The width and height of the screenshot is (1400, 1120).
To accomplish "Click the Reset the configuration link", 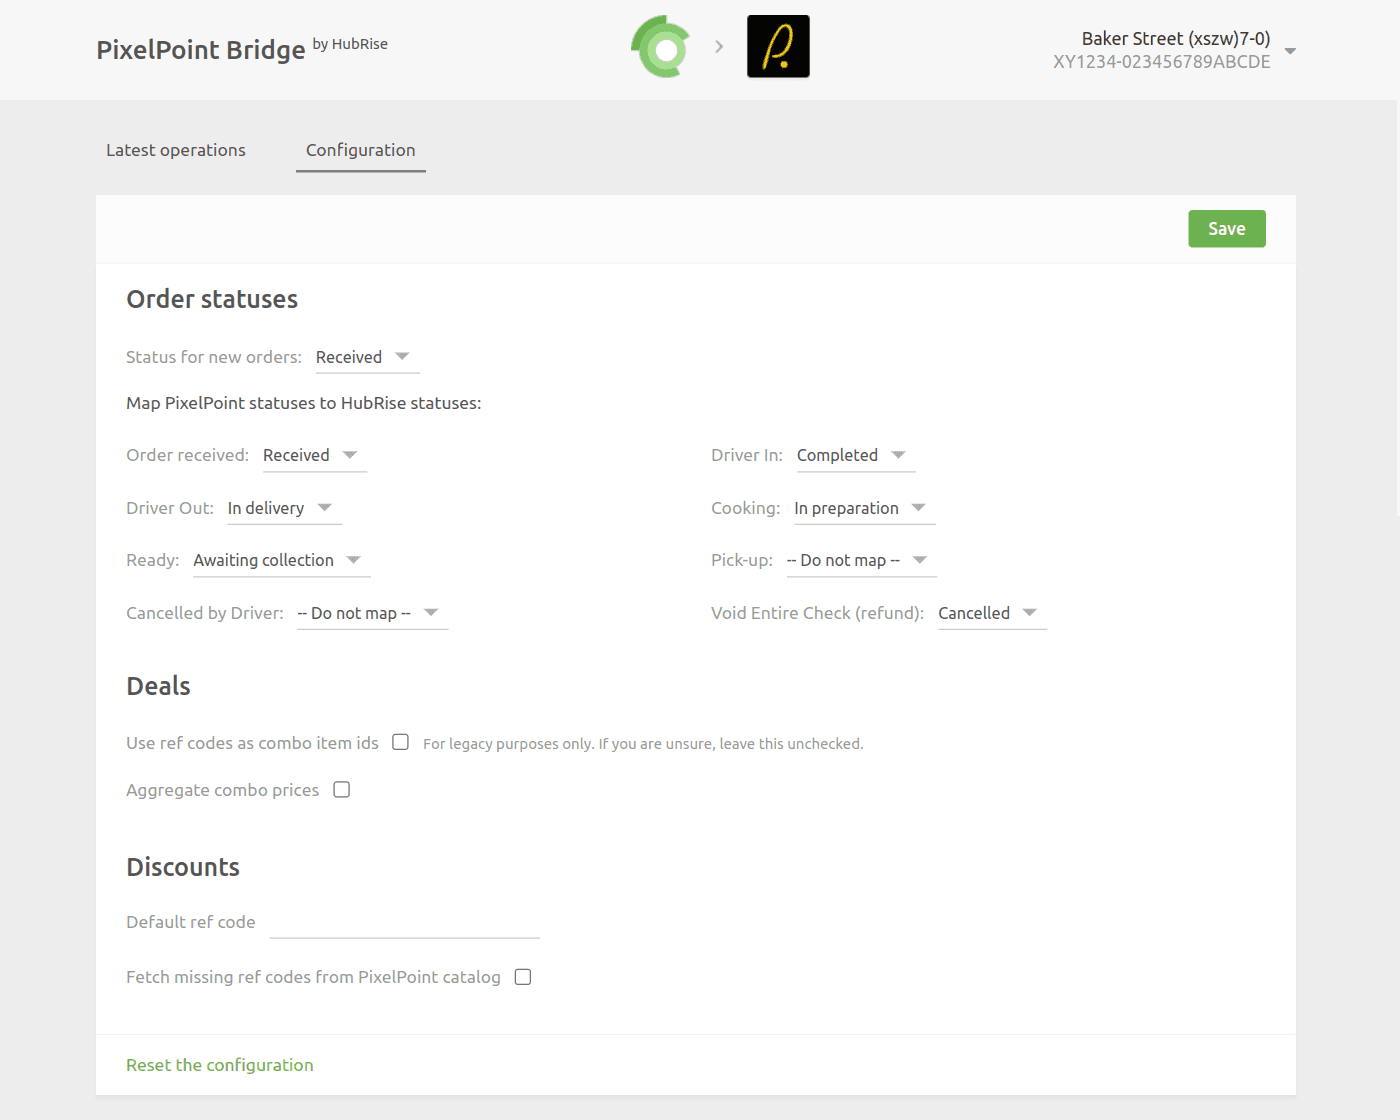I will pyautogui.click(x=220, y=1065).
